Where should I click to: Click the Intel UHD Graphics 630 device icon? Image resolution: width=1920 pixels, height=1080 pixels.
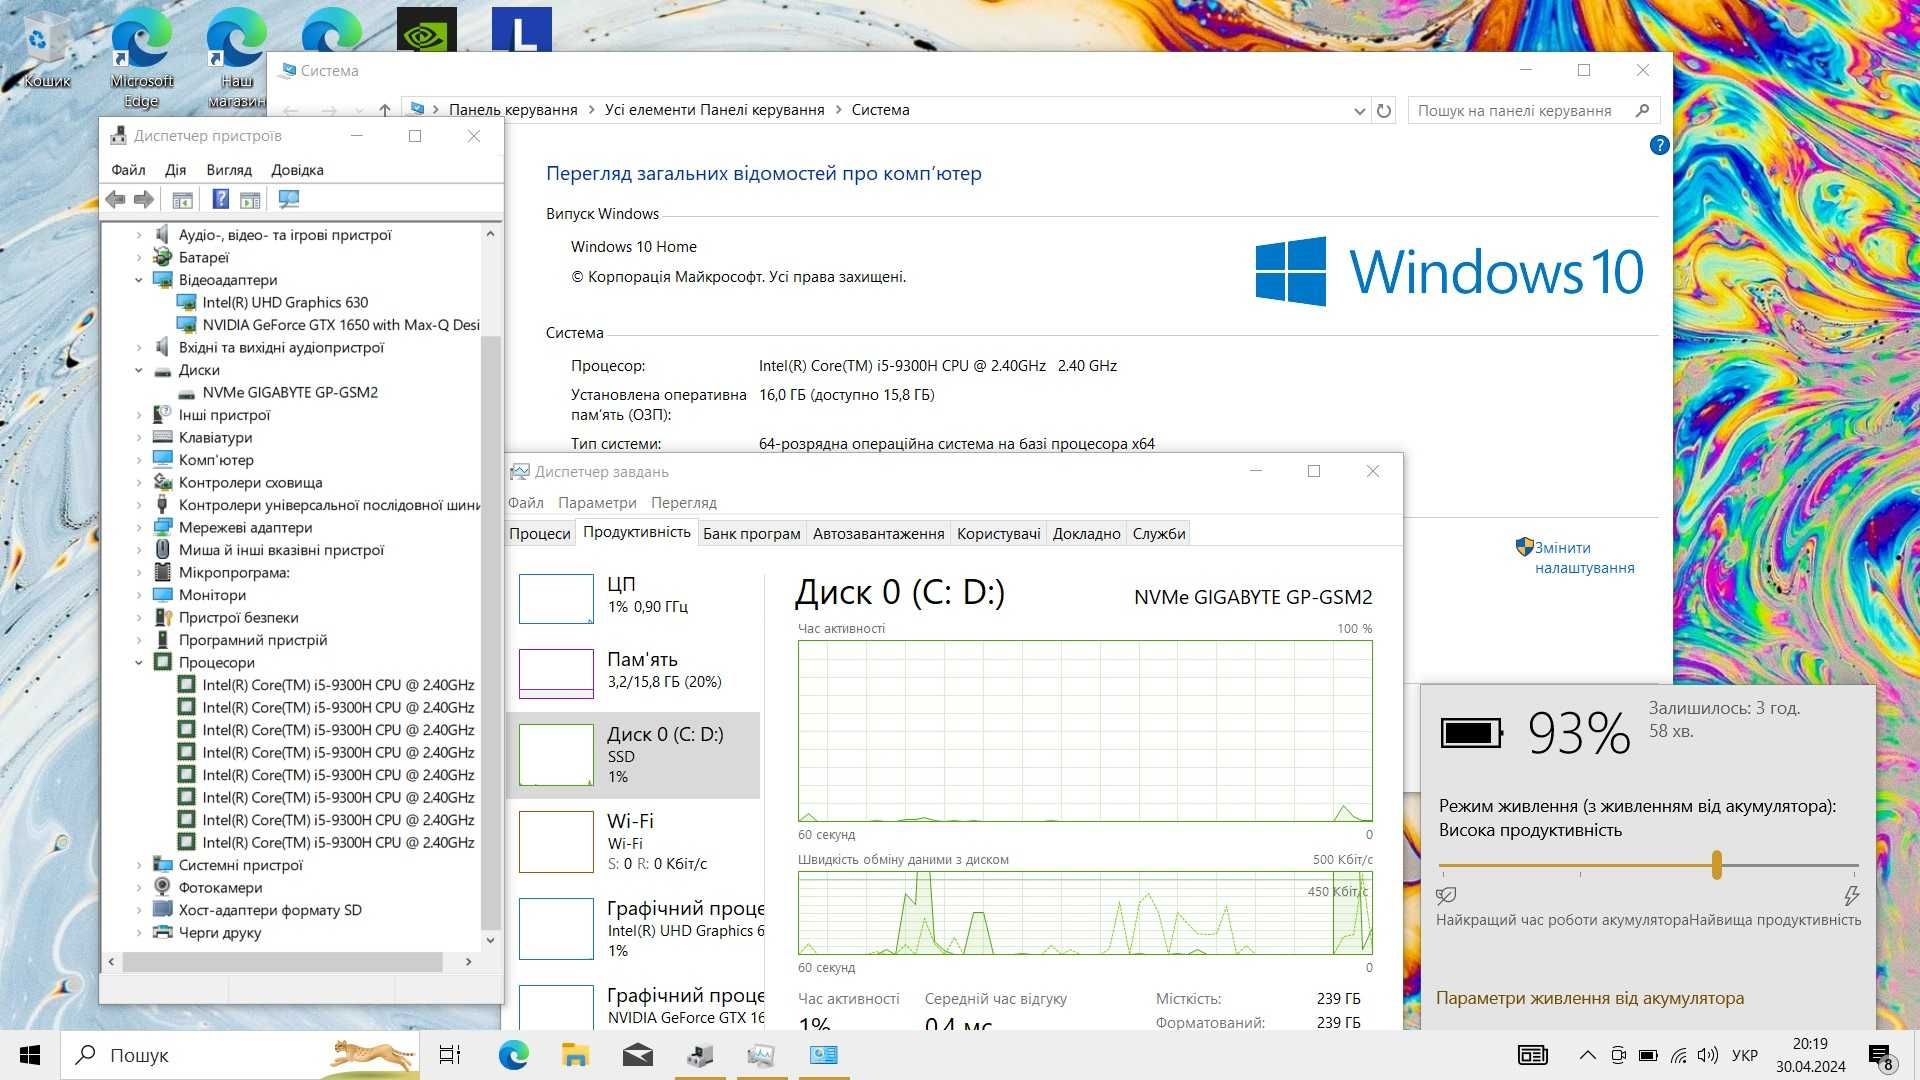click(x=186, y=302)
